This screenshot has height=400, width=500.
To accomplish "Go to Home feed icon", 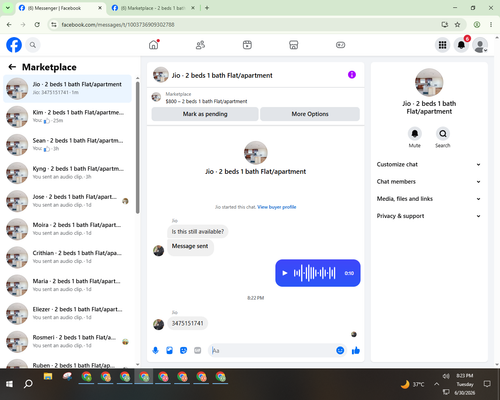I will pos(154,45).
